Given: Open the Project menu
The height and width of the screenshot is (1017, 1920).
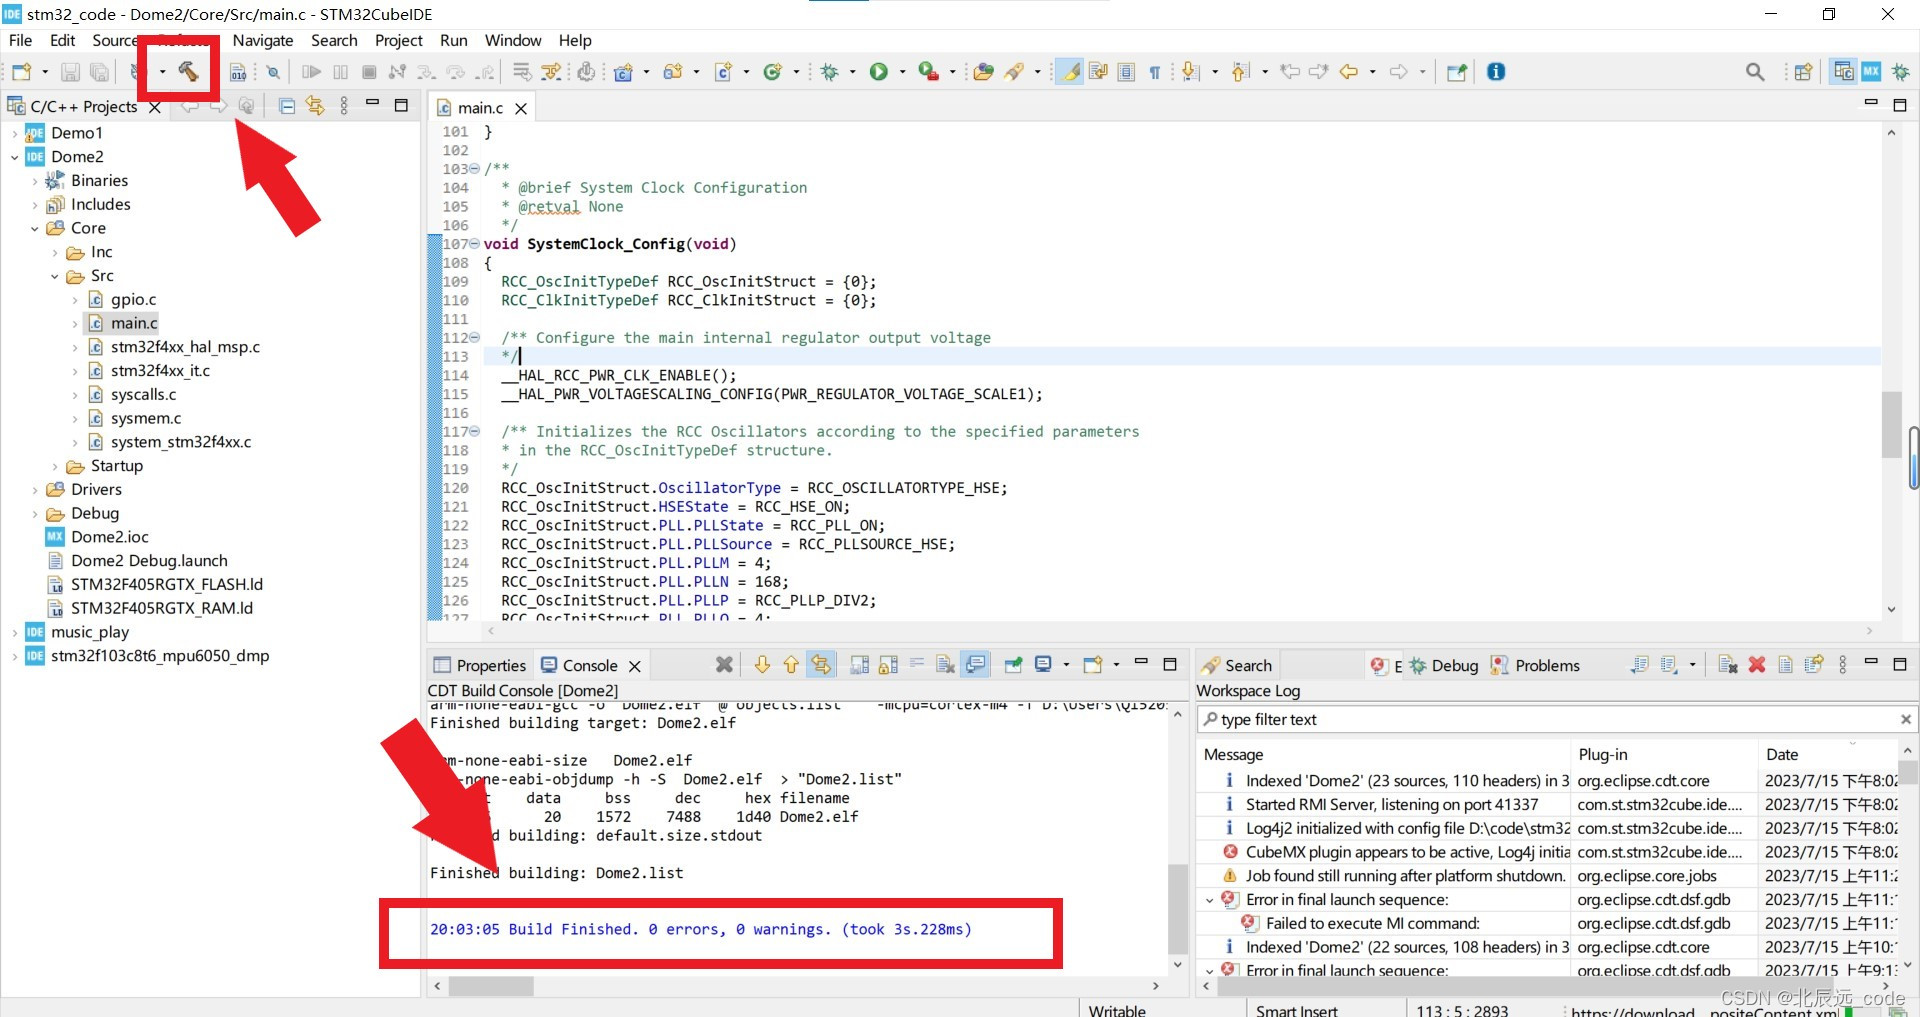Looking at the screenshot, I should click(x=399, y=40).
